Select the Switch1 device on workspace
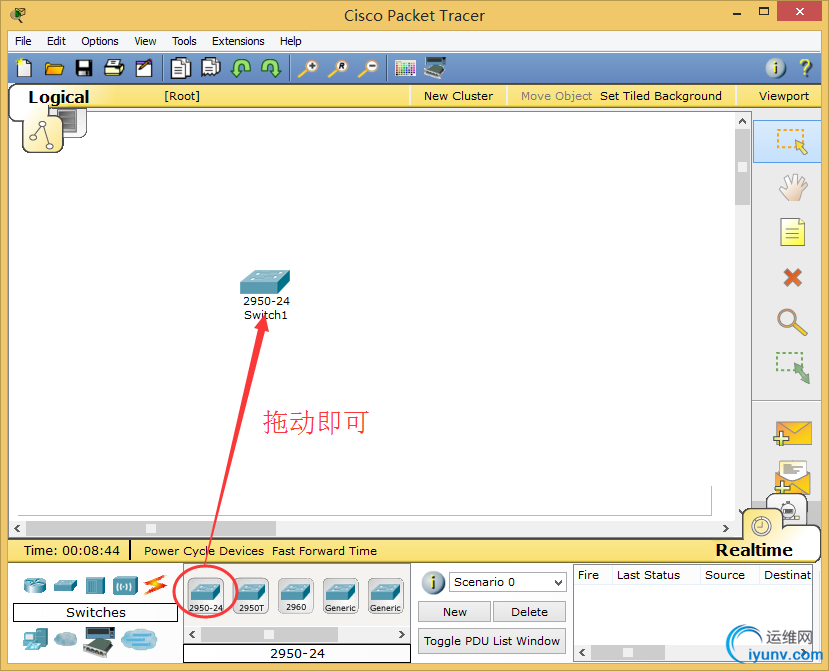 (265, 283)
